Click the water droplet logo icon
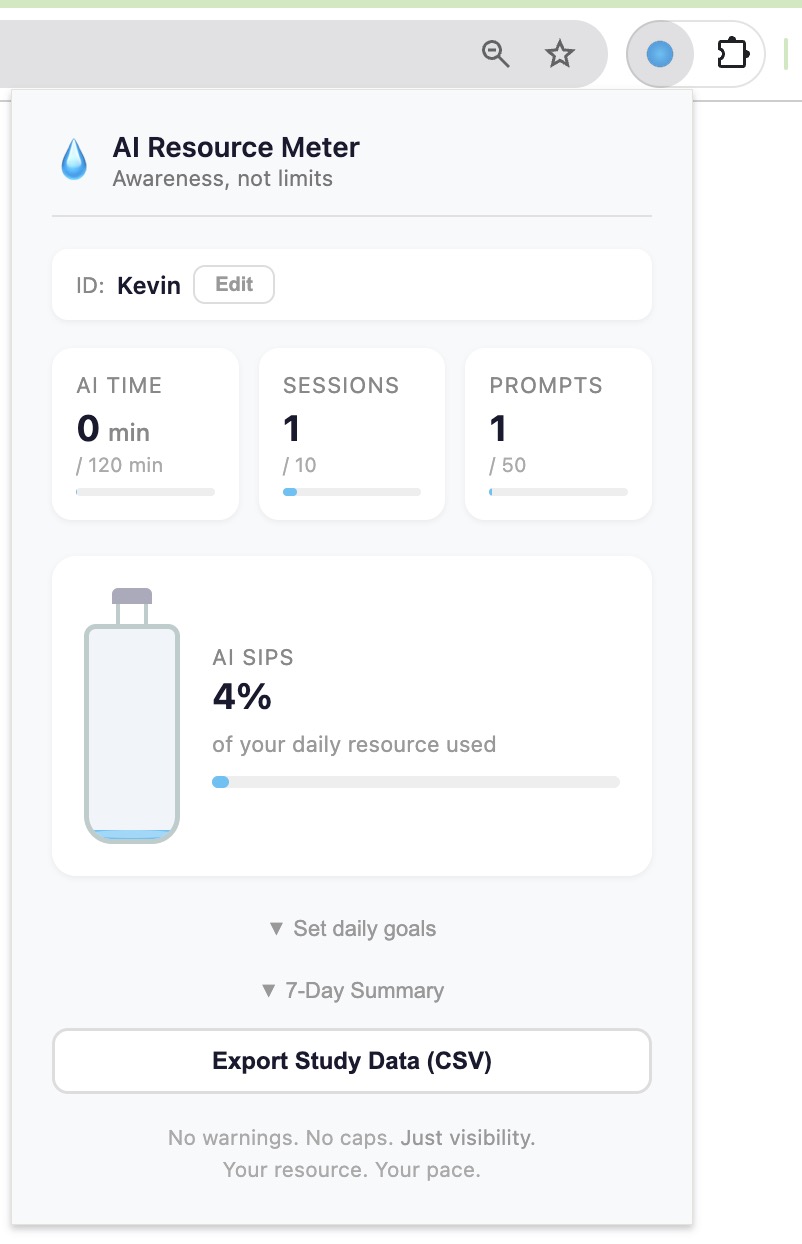Screen dimensions: 802x1244 tap(74, 160)
